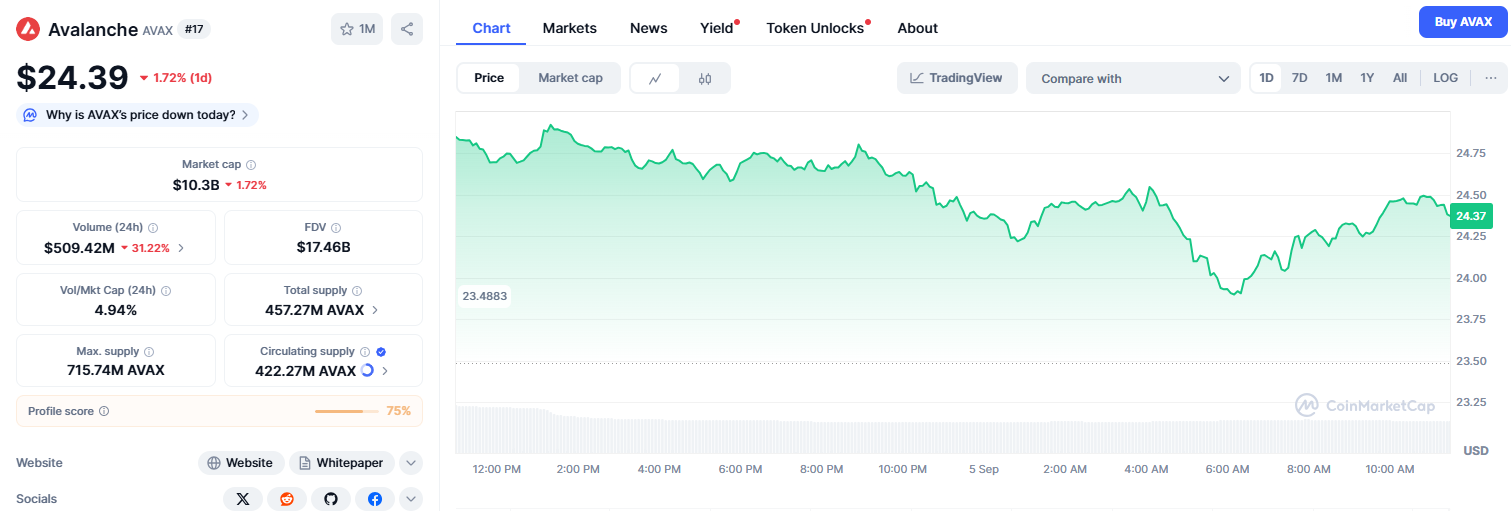Expand Circulating supply details chevron

coord(385,371)
